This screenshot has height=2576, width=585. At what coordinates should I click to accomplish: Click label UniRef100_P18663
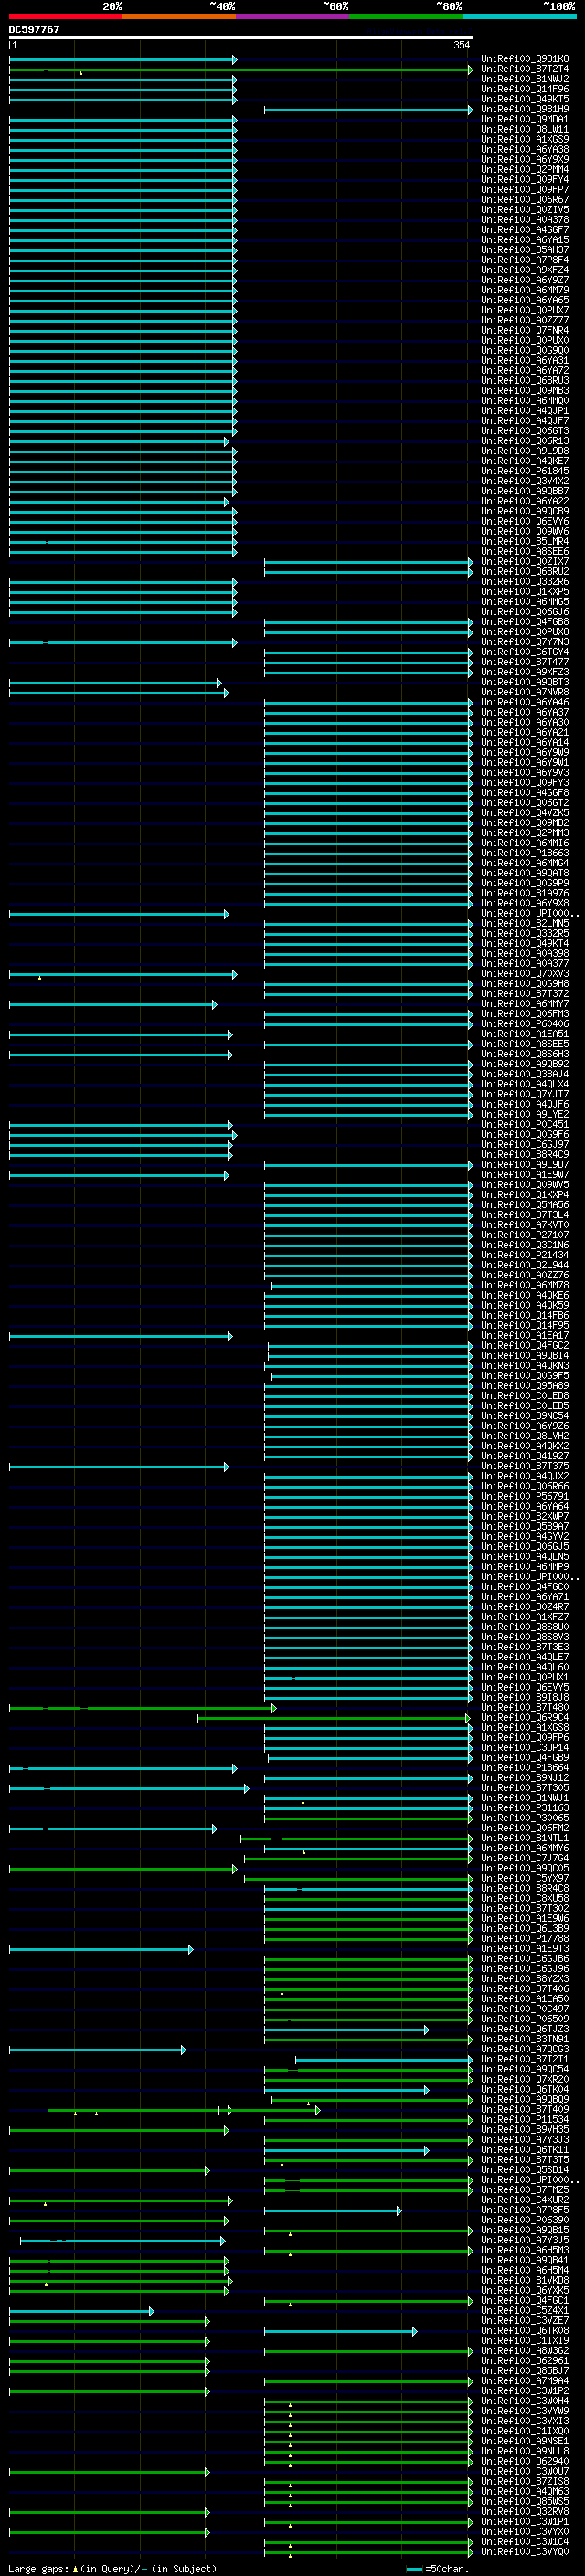[x=525, y=853]
